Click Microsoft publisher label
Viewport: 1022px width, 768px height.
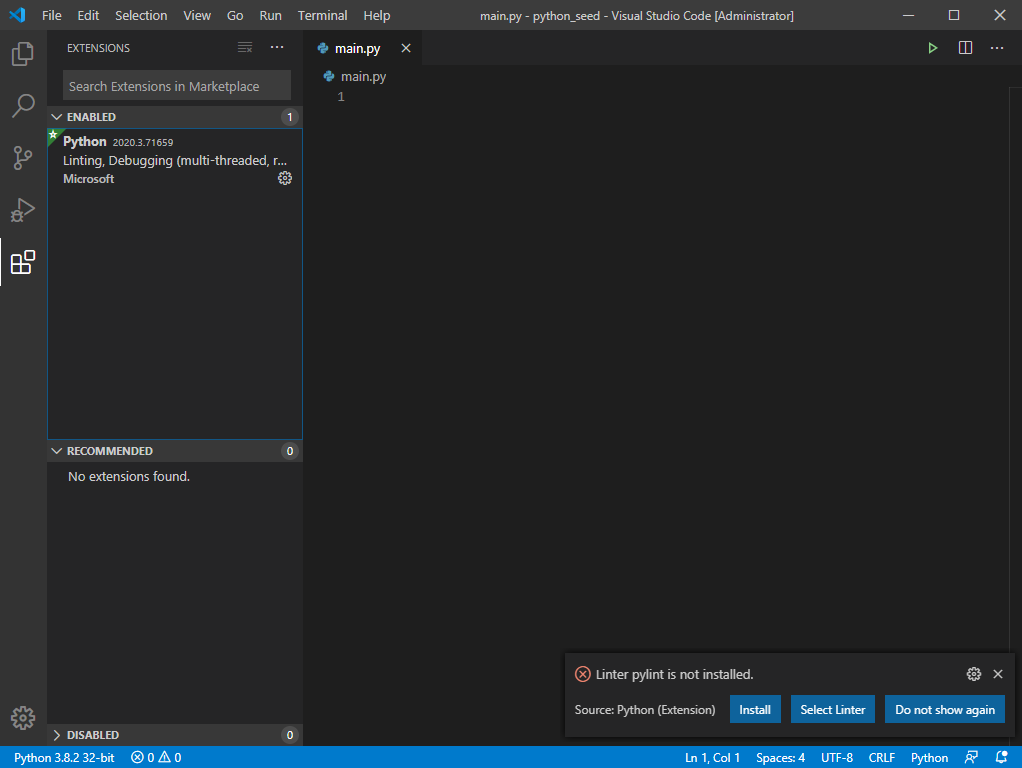pos(89,179)
